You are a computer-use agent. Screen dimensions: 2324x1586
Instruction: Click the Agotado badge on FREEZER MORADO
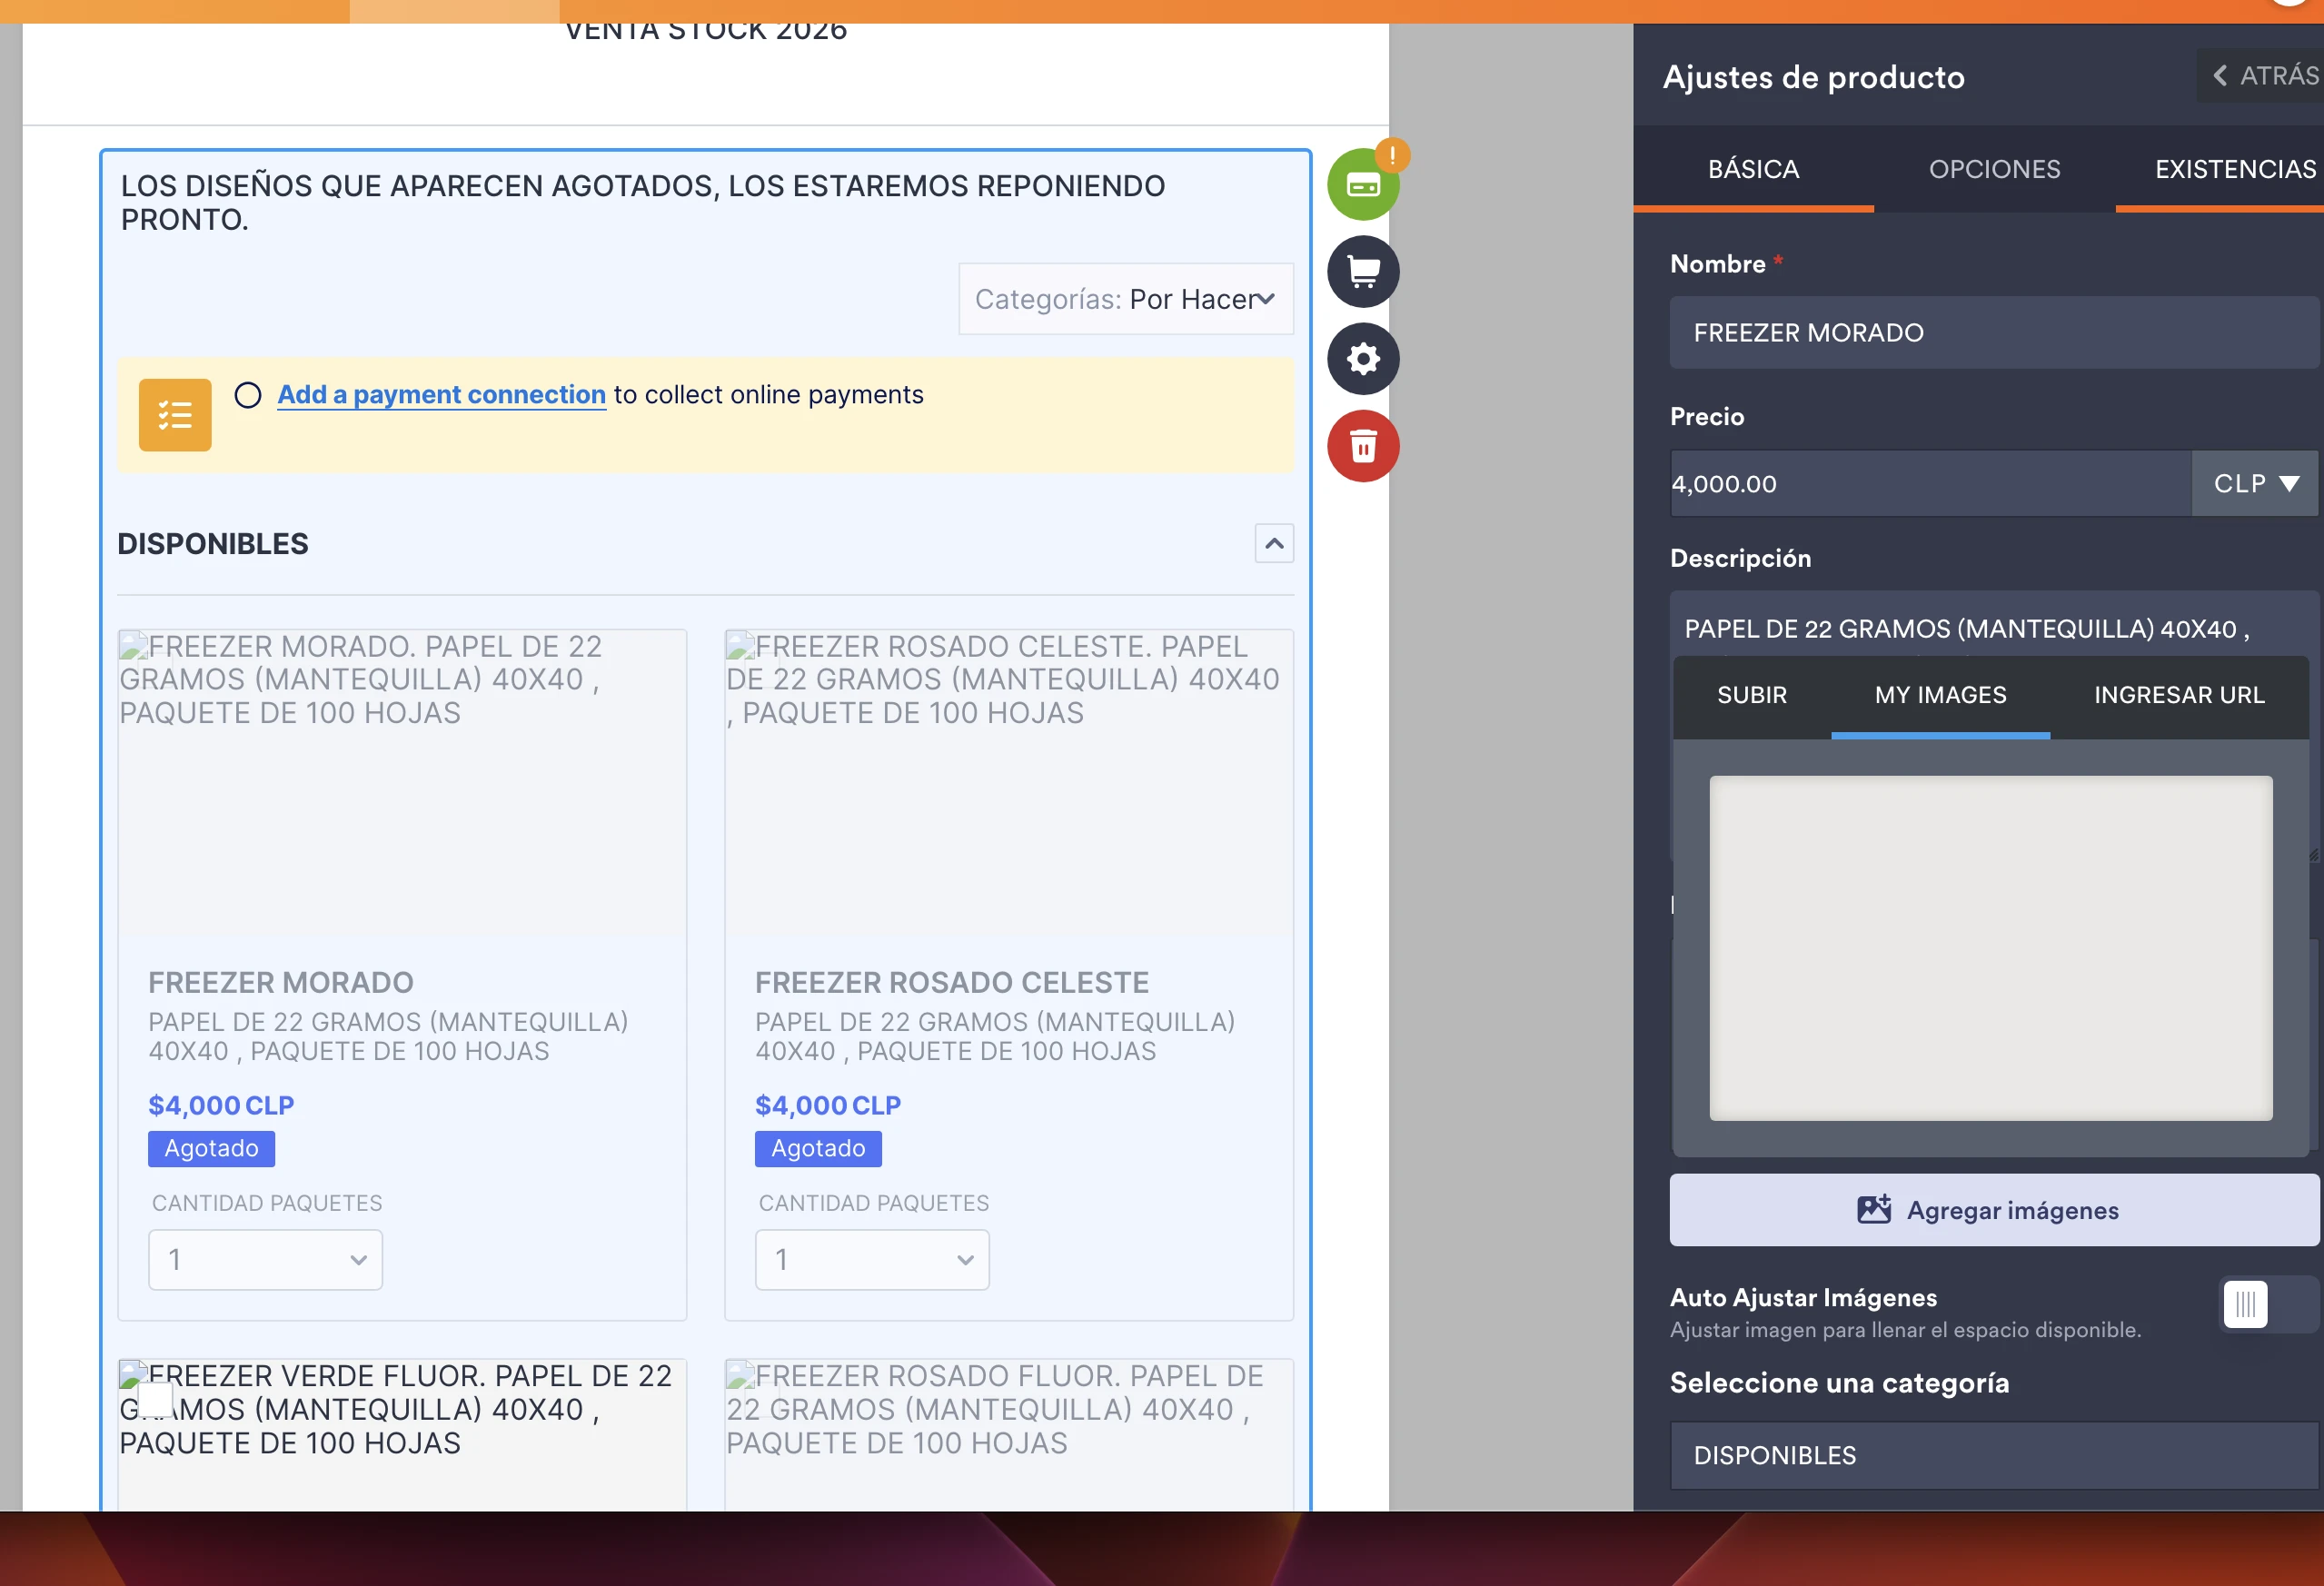coord(211,1148)
